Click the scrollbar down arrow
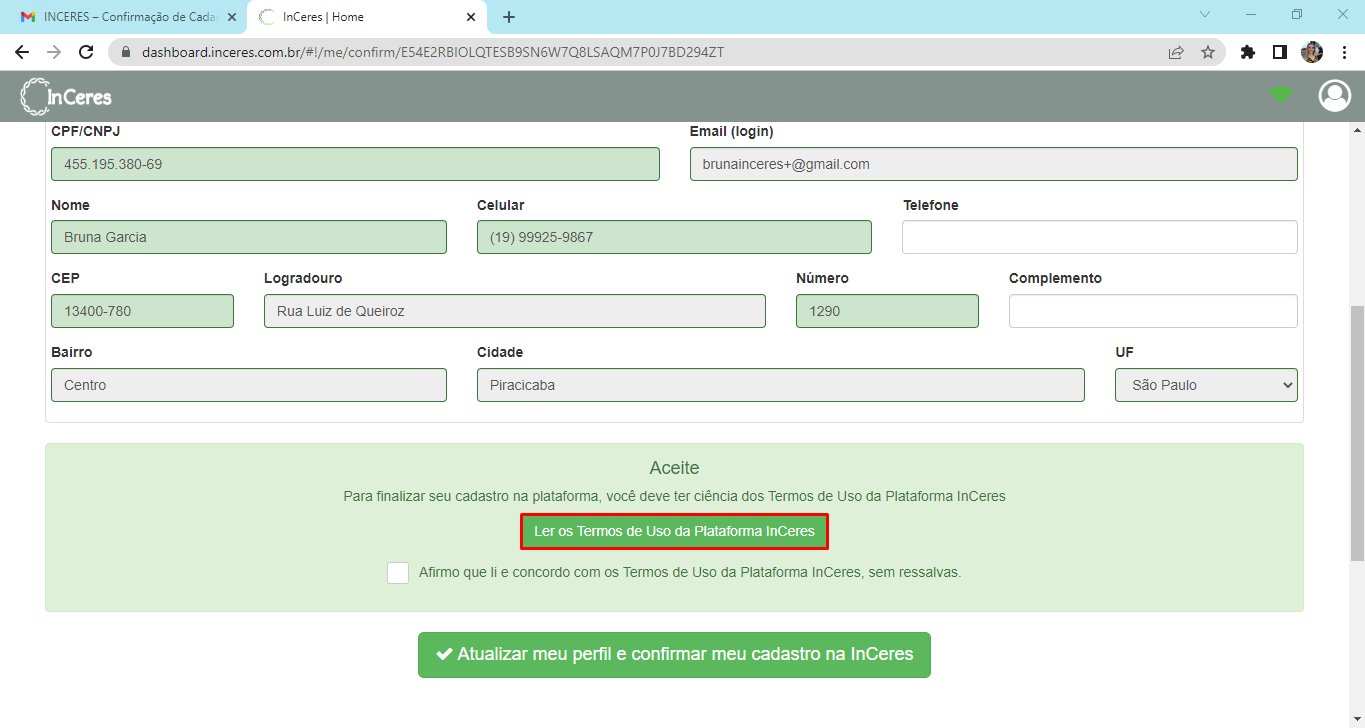This screenshot has height=728, width=1365. pos(1356,720)
